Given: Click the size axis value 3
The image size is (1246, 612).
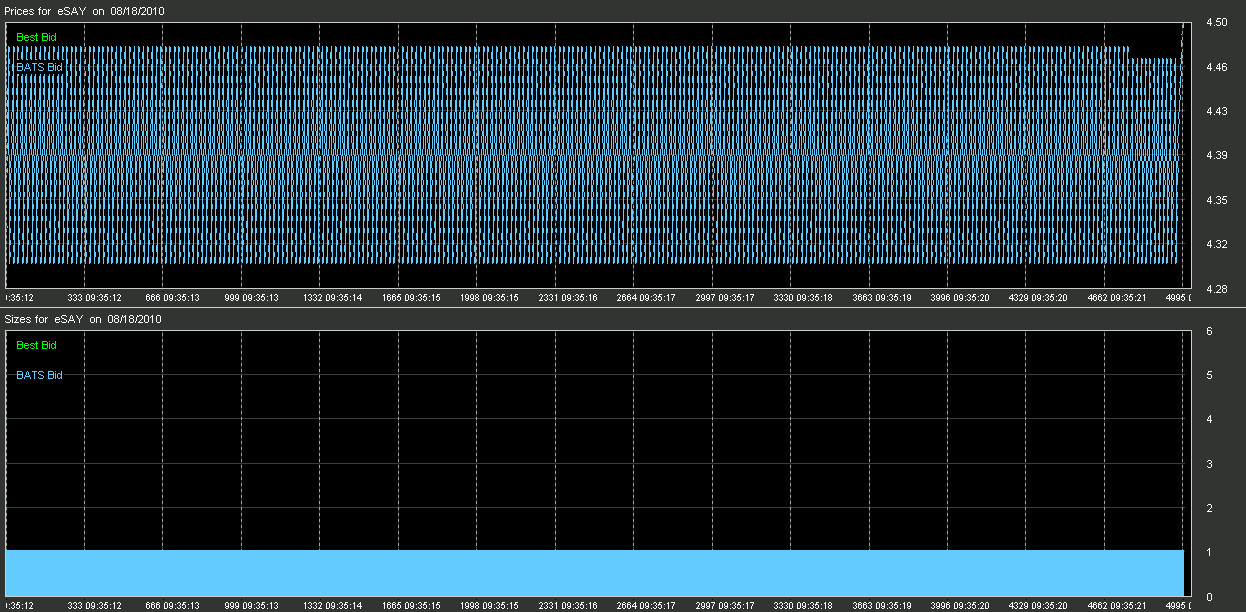Looking at the screenshot, I should tap(1209, 464).
